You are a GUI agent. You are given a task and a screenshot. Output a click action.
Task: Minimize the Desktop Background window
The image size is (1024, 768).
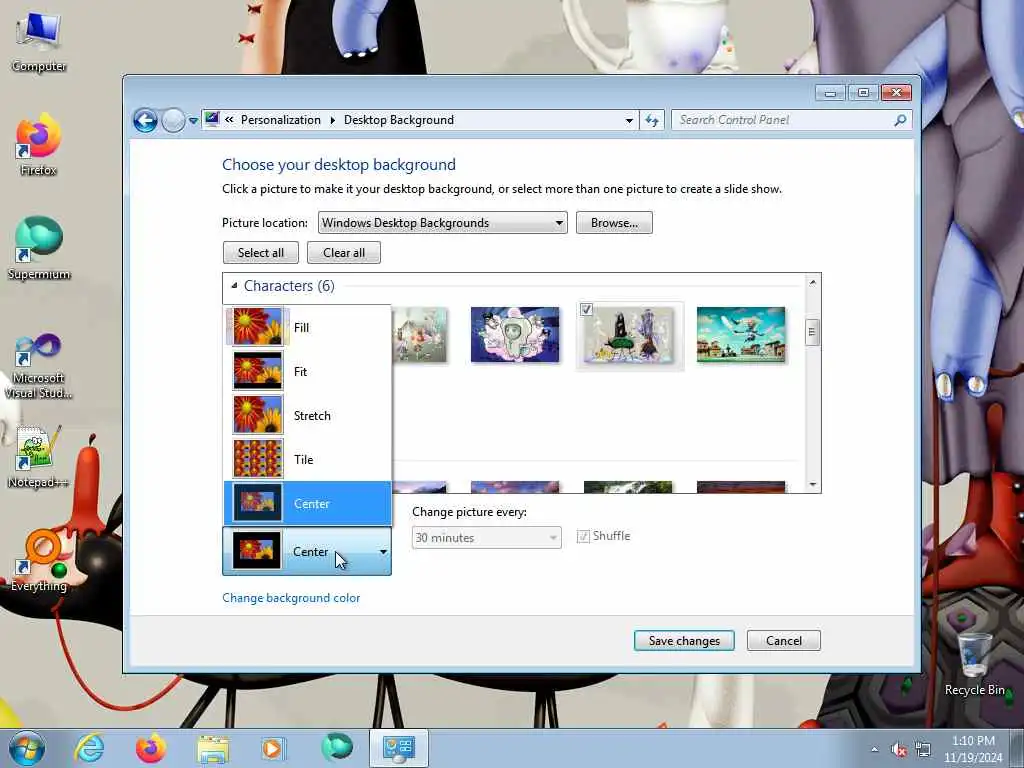coord(830,93)
